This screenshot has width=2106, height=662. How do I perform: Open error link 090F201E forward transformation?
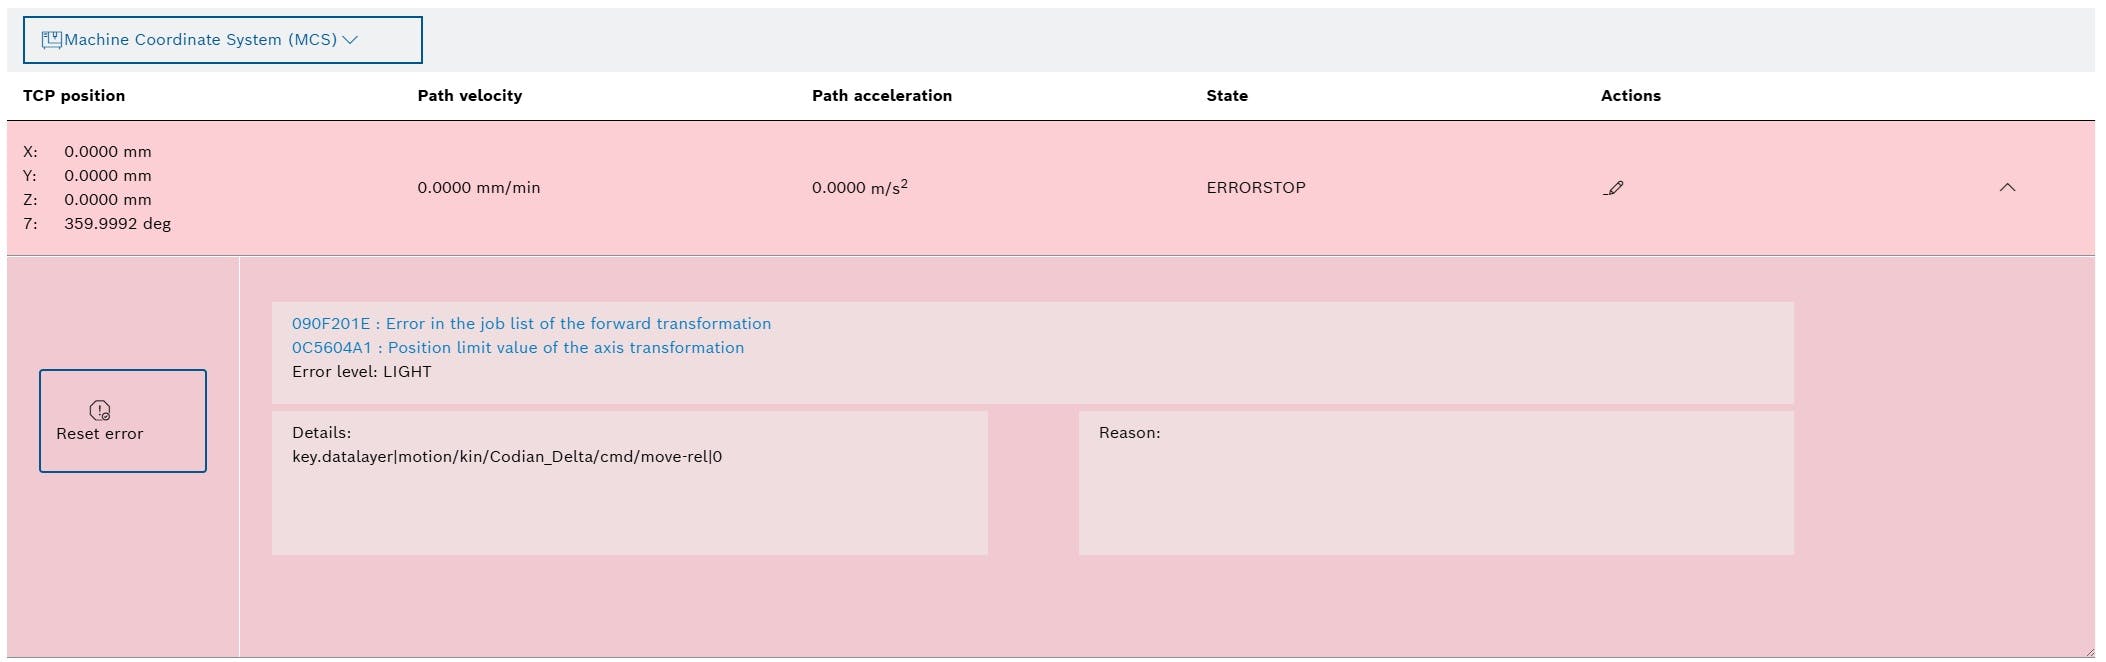[531, 324]
